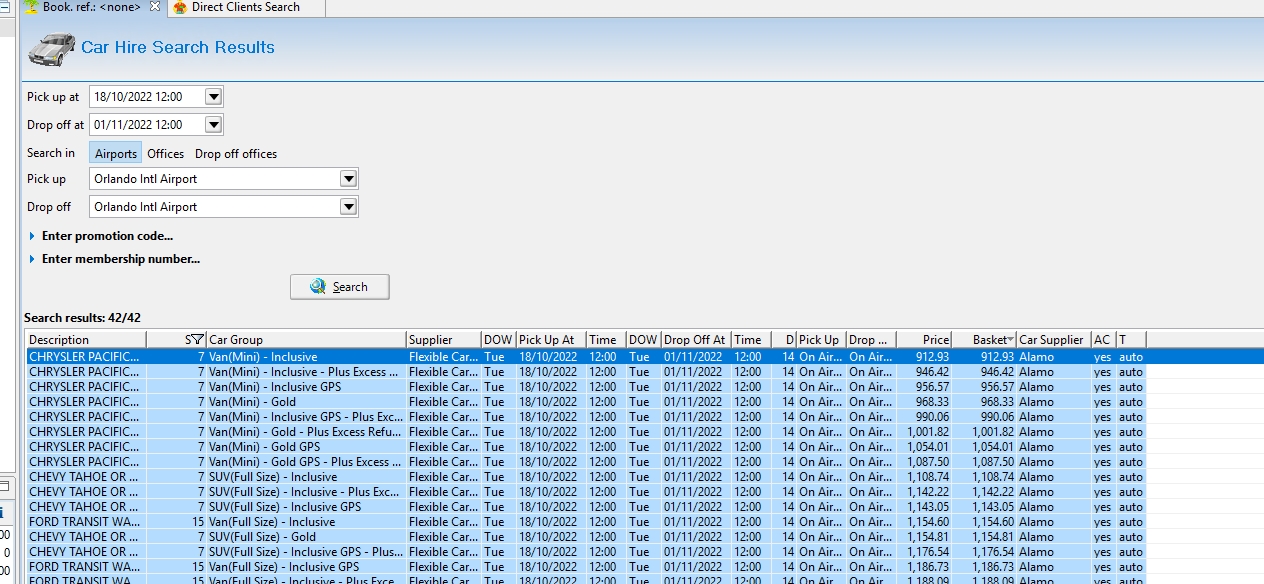Expand Enter membership number section

(114, 259)
